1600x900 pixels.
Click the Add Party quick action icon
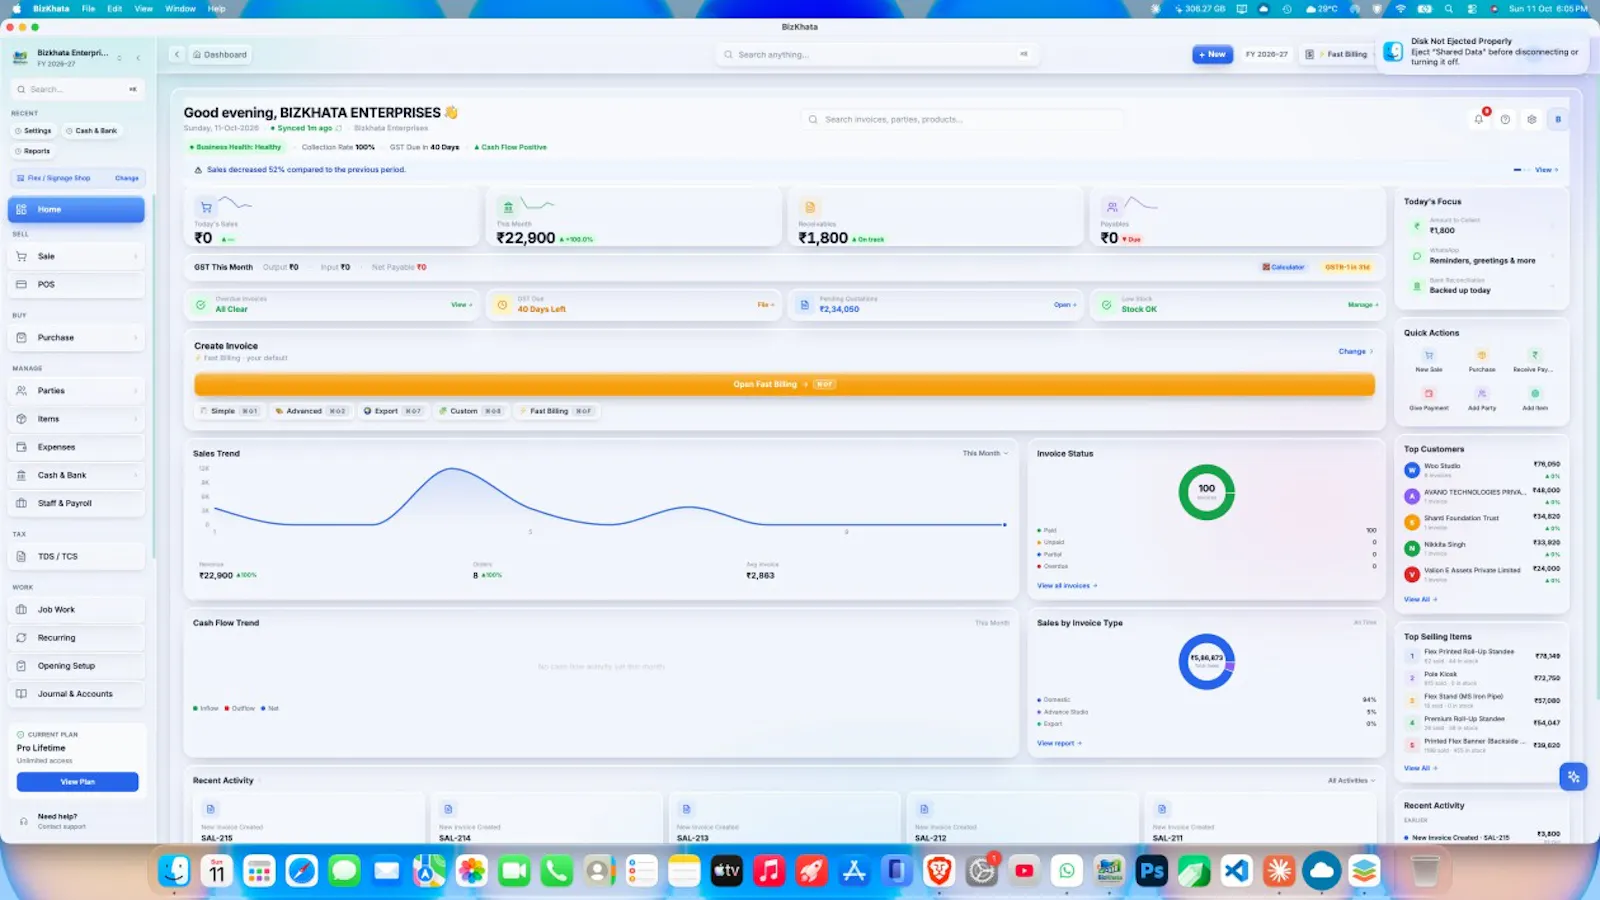tap(1482, 394)
